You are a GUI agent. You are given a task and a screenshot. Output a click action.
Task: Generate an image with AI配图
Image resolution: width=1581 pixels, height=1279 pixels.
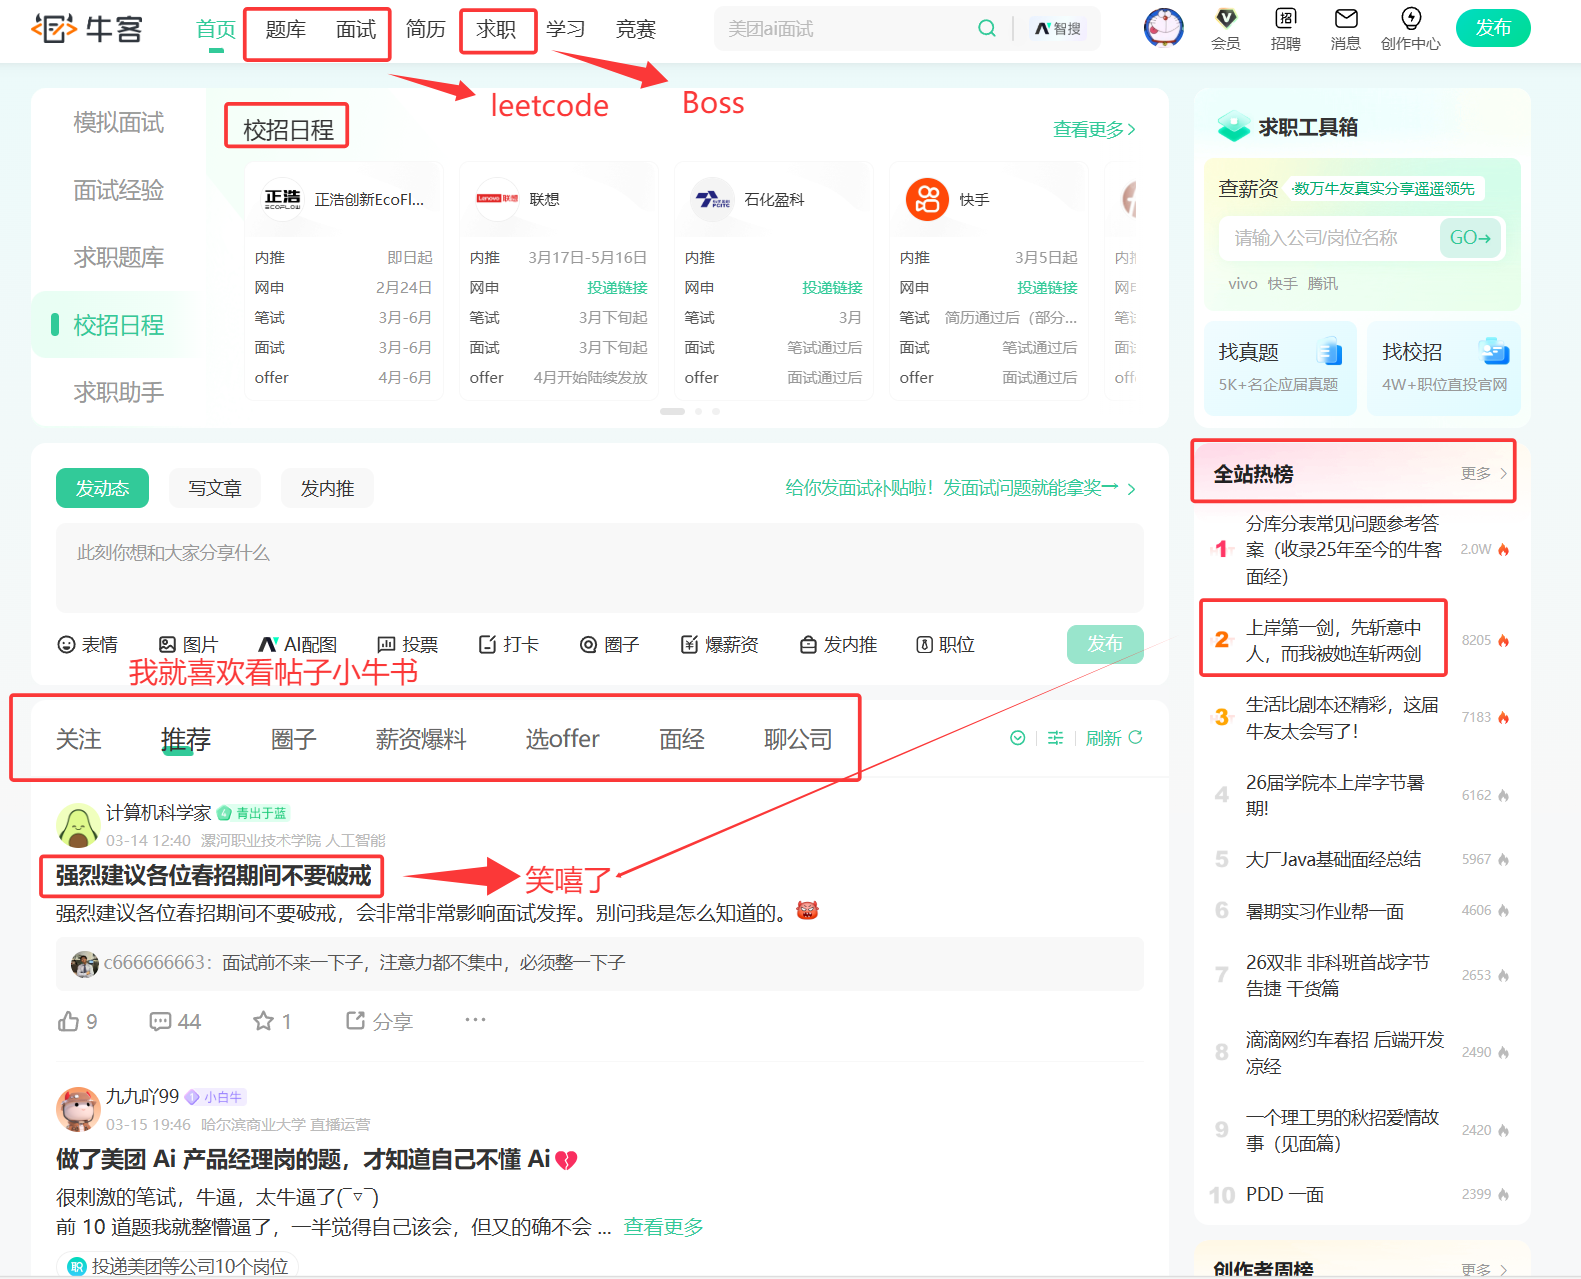coord(297,645)
